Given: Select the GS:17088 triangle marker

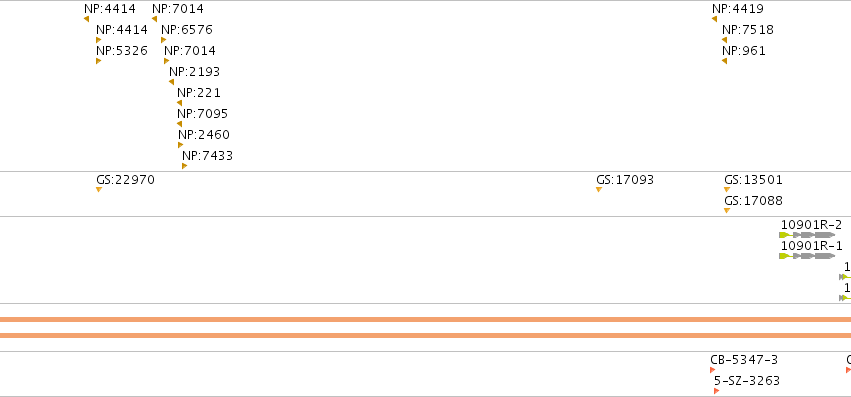Looking at the screenshot, I should pos(727,210).
